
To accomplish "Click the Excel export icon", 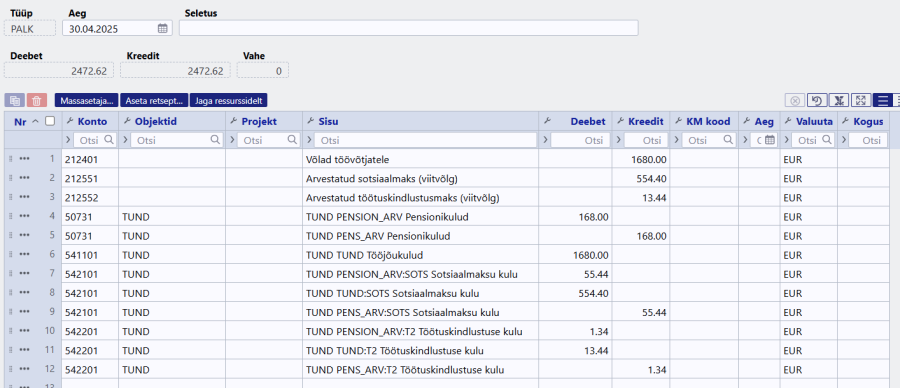I will 839,100.
